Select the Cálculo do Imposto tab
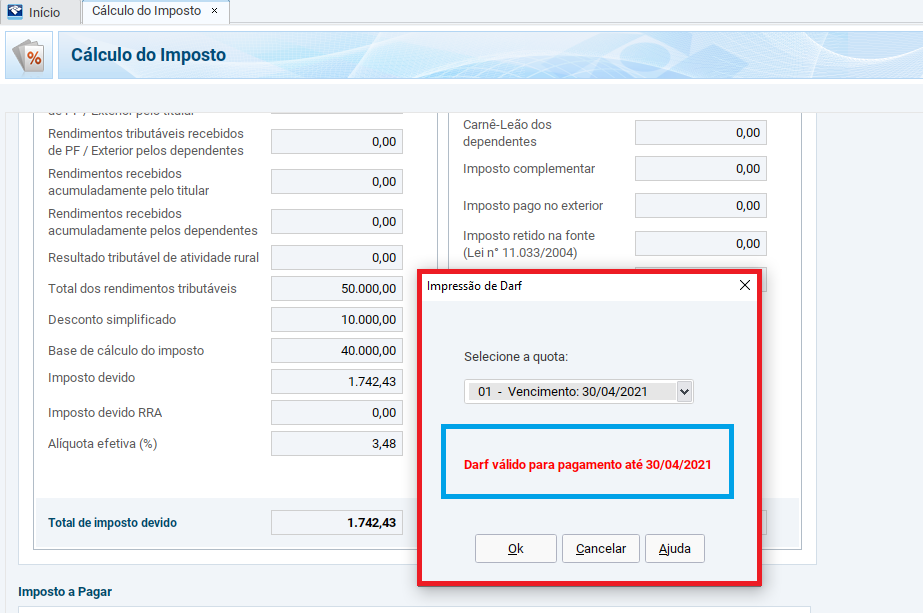This screenshot has height=613, width=923. [146, 11]
